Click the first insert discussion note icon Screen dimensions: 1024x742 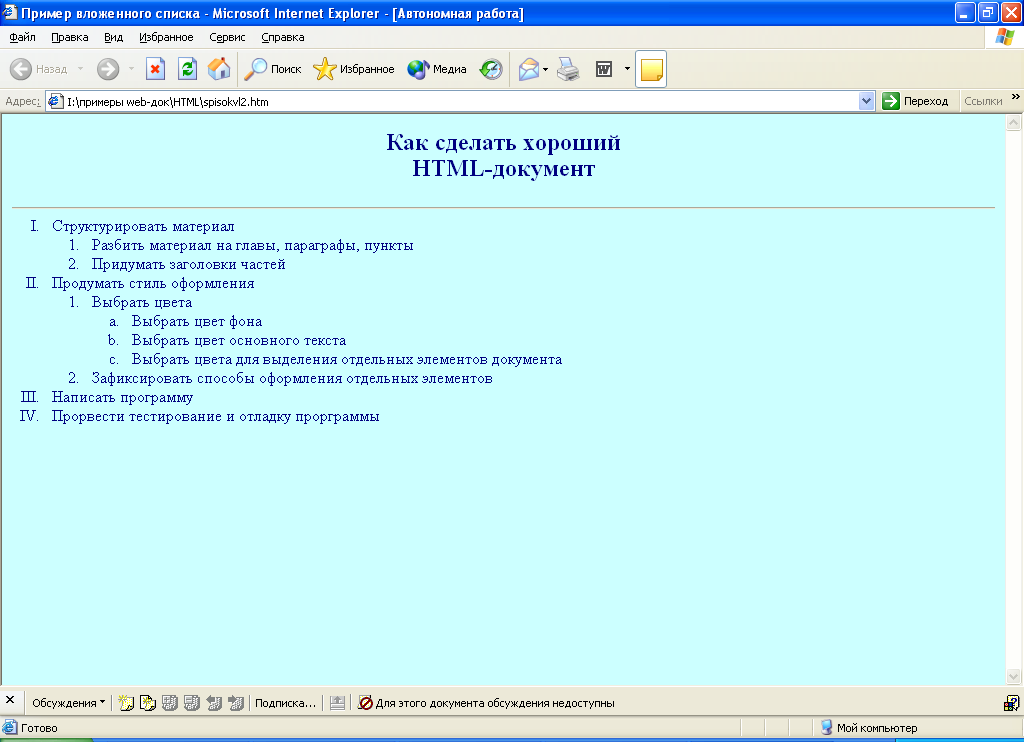(126, 703)
